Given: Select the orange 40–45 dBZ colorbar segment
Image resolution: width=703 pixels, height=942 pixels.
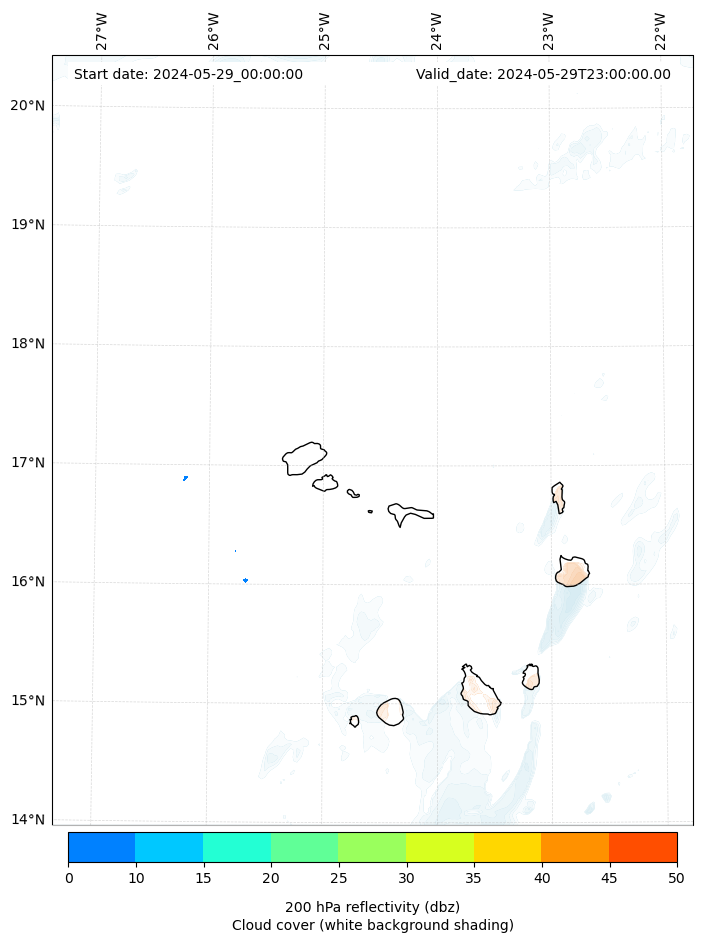Looking at the screenshot, I should click(x=575, y=847).
